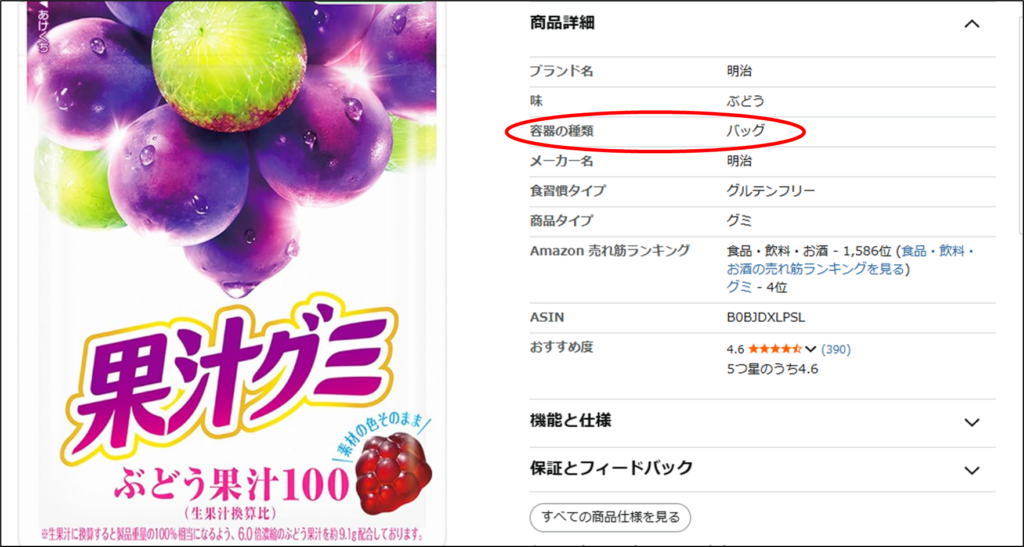Screen dimensions: 1024x547
Task: Click the 果汁グミ product image
Action: [232, 273]
